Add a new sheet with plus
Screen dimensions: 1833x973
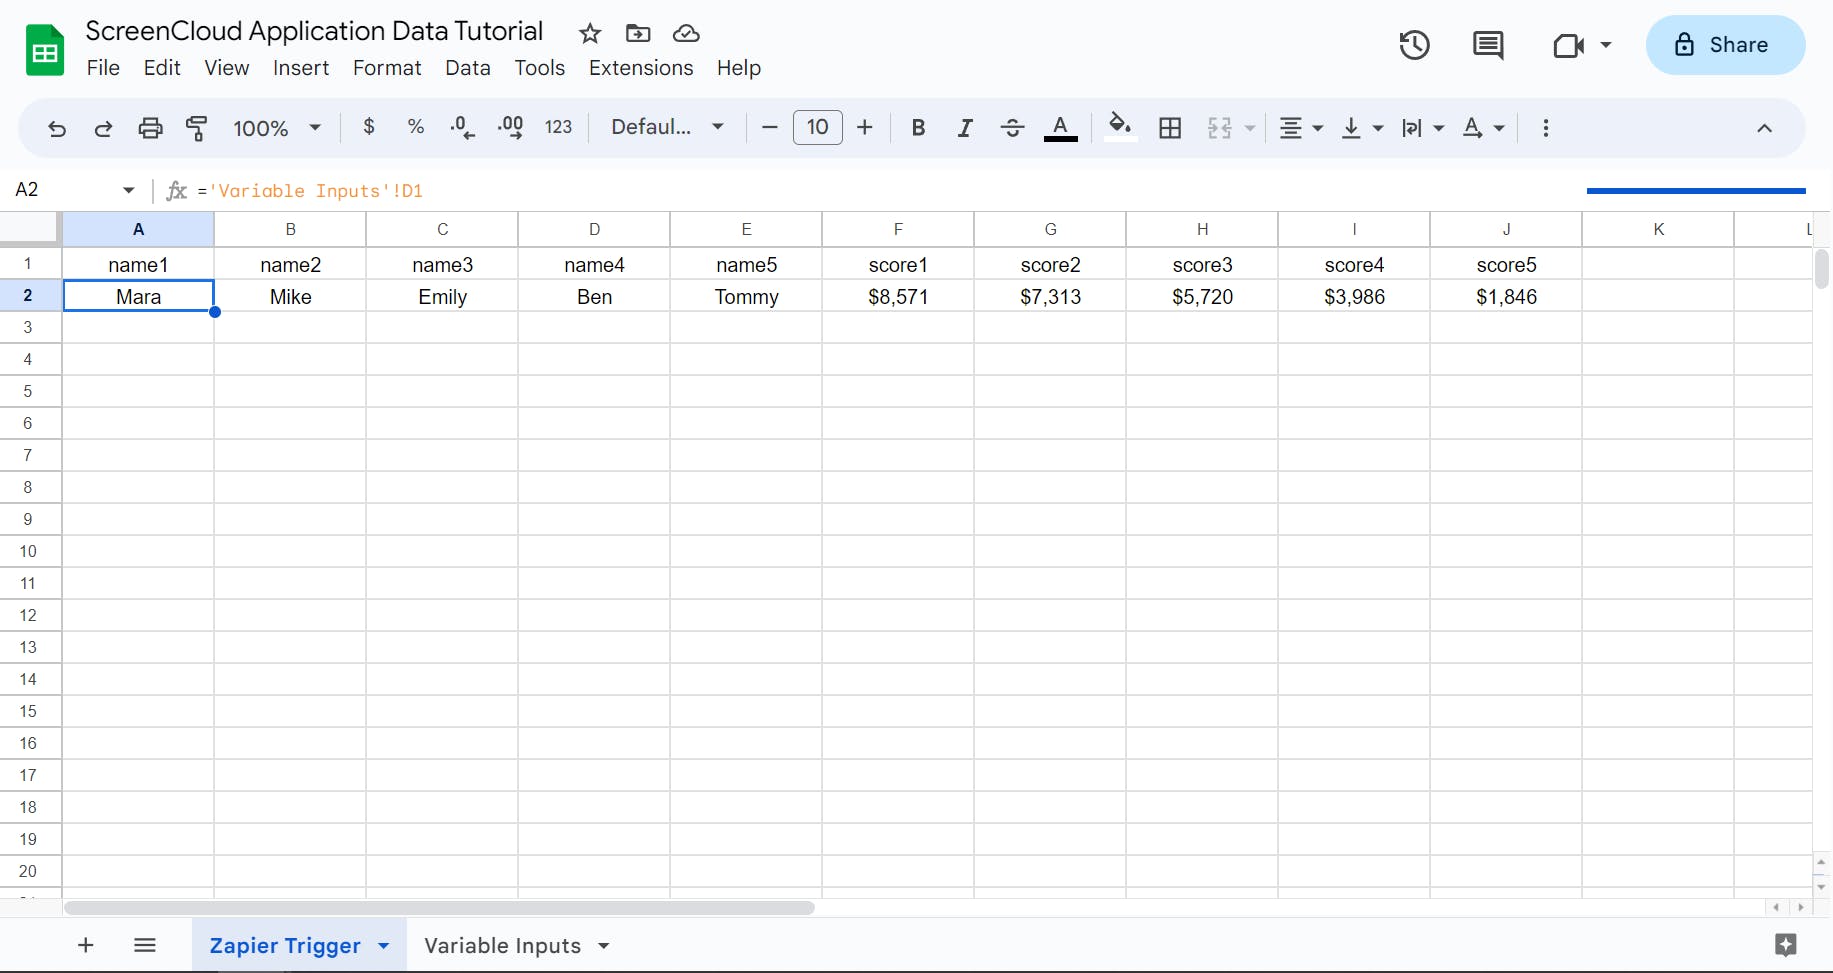point(86,945)
